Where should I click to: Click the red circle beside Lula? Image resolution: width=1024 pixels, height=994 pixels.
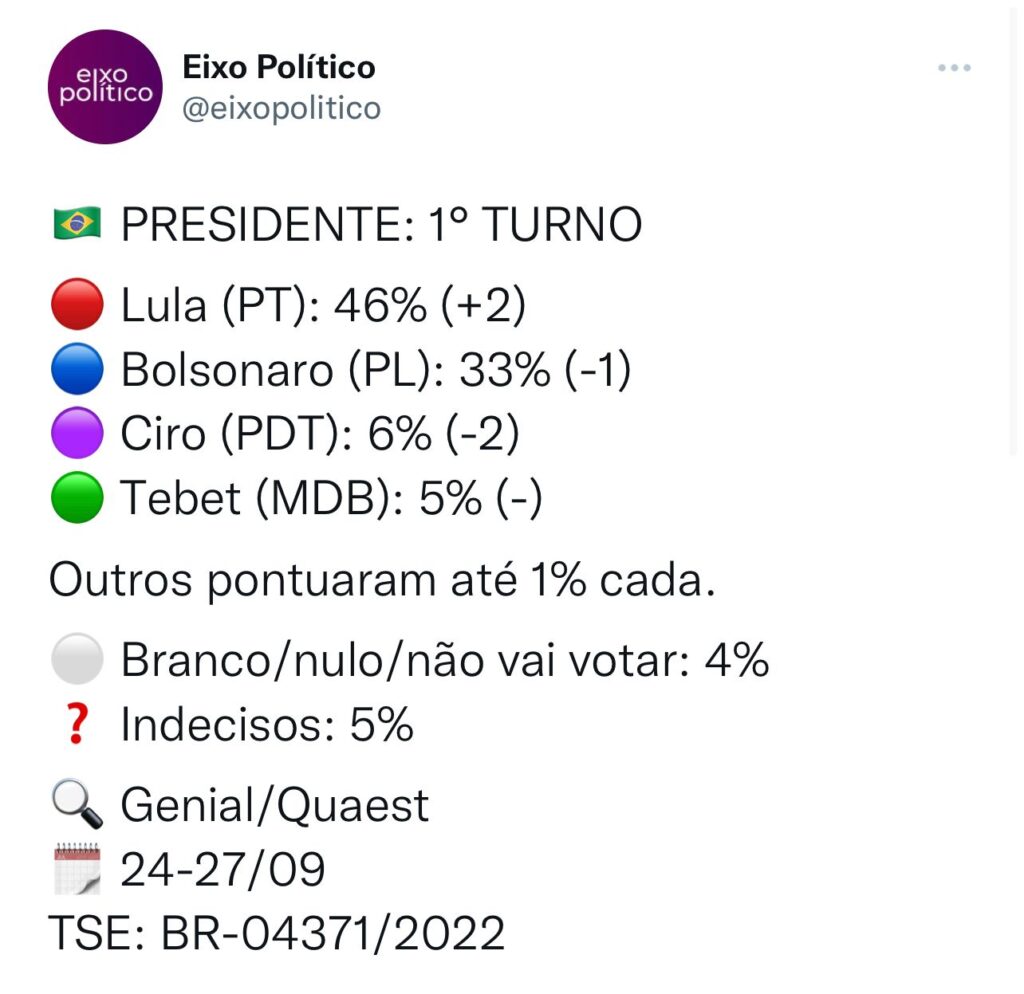pyautogui.click(x=76, y=305)
